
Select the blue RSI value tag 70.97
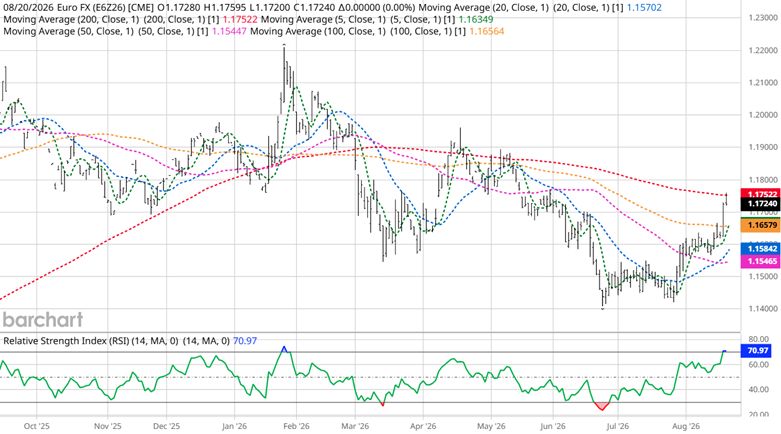pyautogui.click(x=756, y=351)
